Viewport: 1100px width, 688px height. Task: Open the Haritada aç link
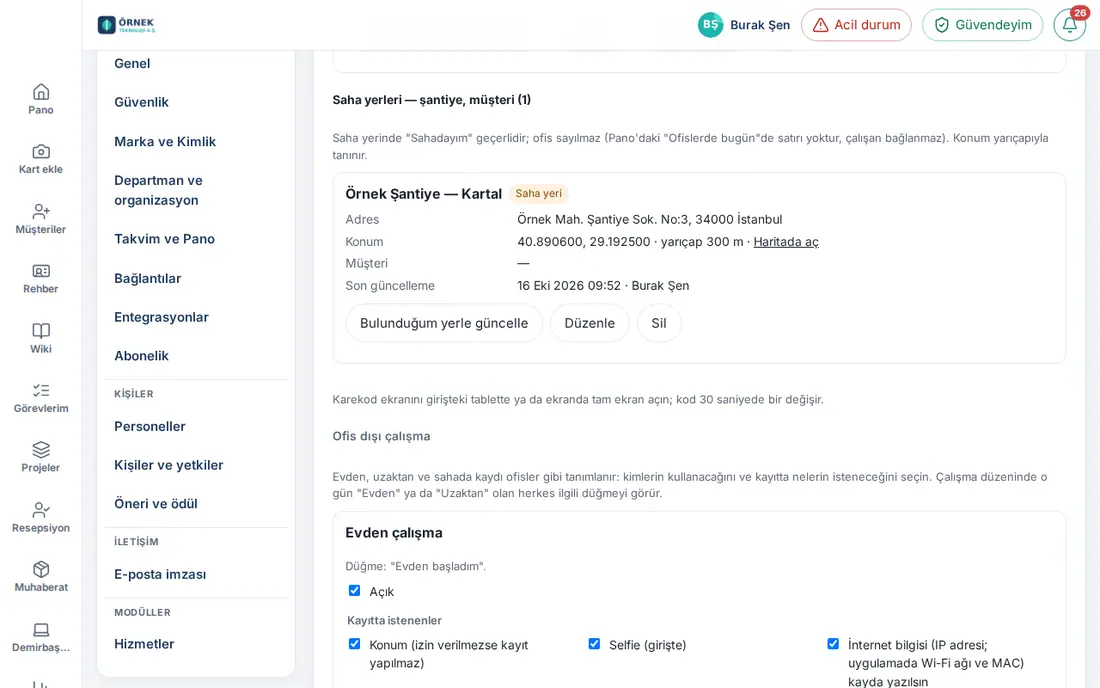(786, 242)
